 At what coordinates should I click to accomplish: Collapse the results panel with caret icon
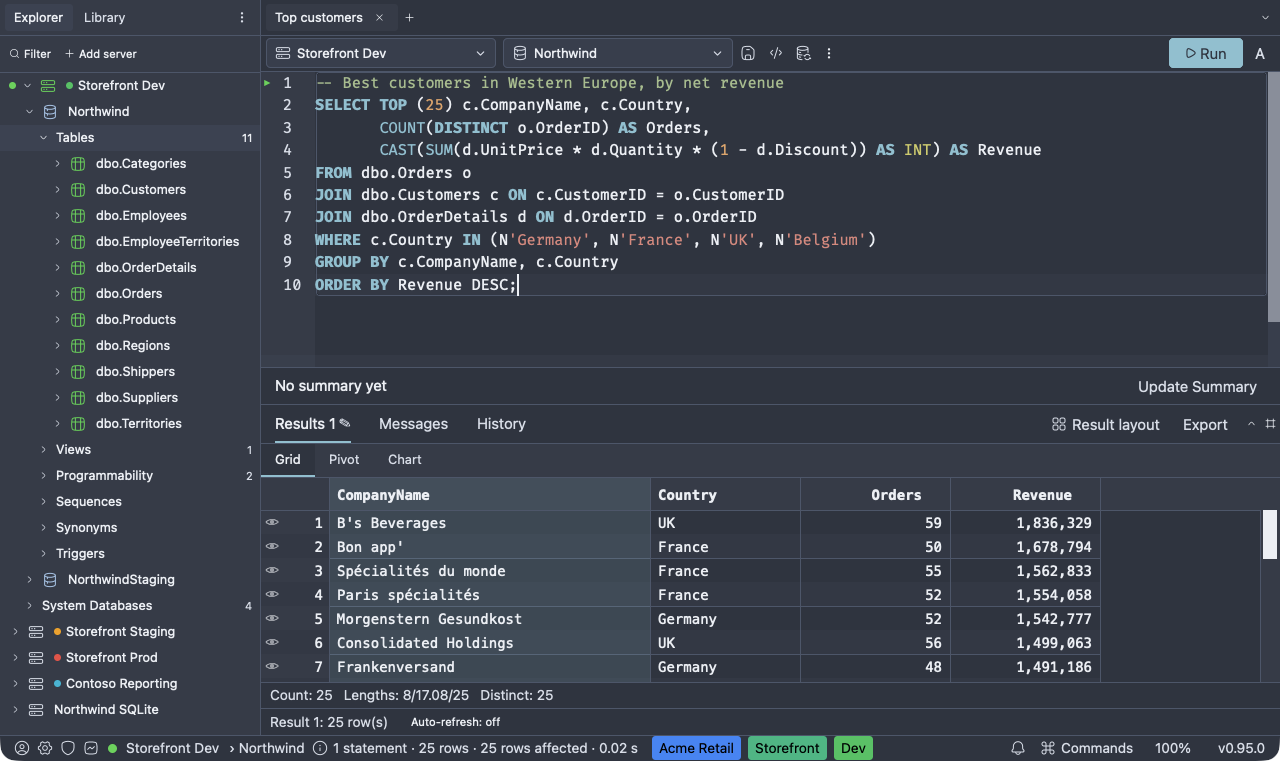pos(1251,424)
